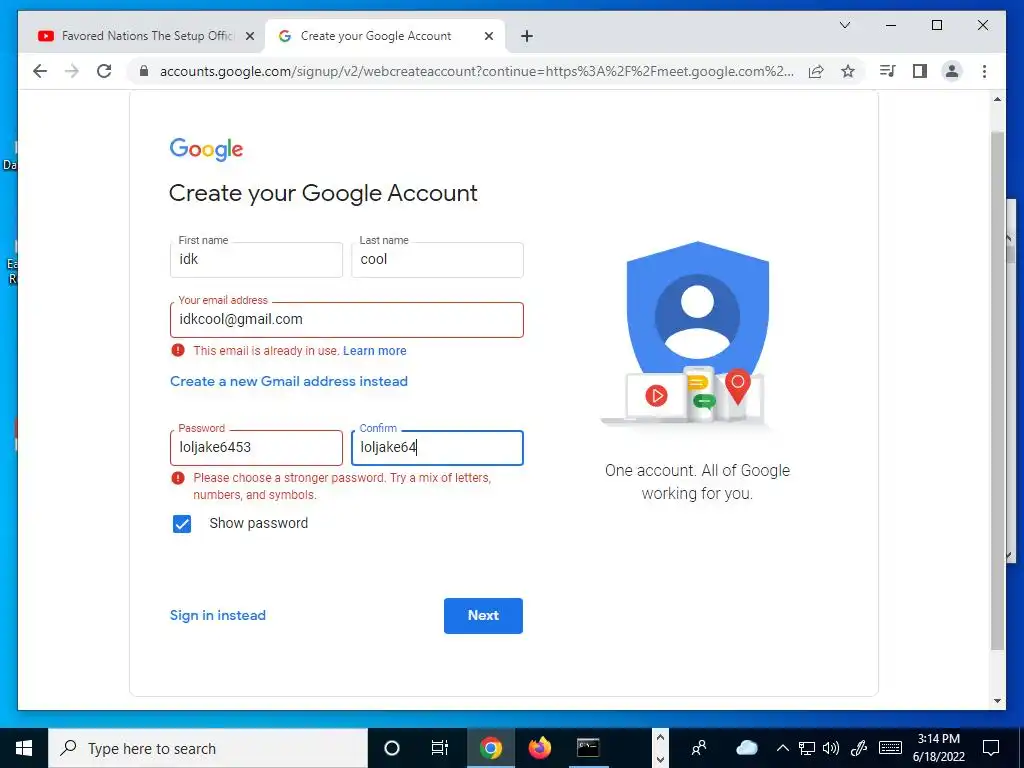1024x768 pixels.
Task: Toggle the browser side panel icon
Action: click(x=920, y=71)
